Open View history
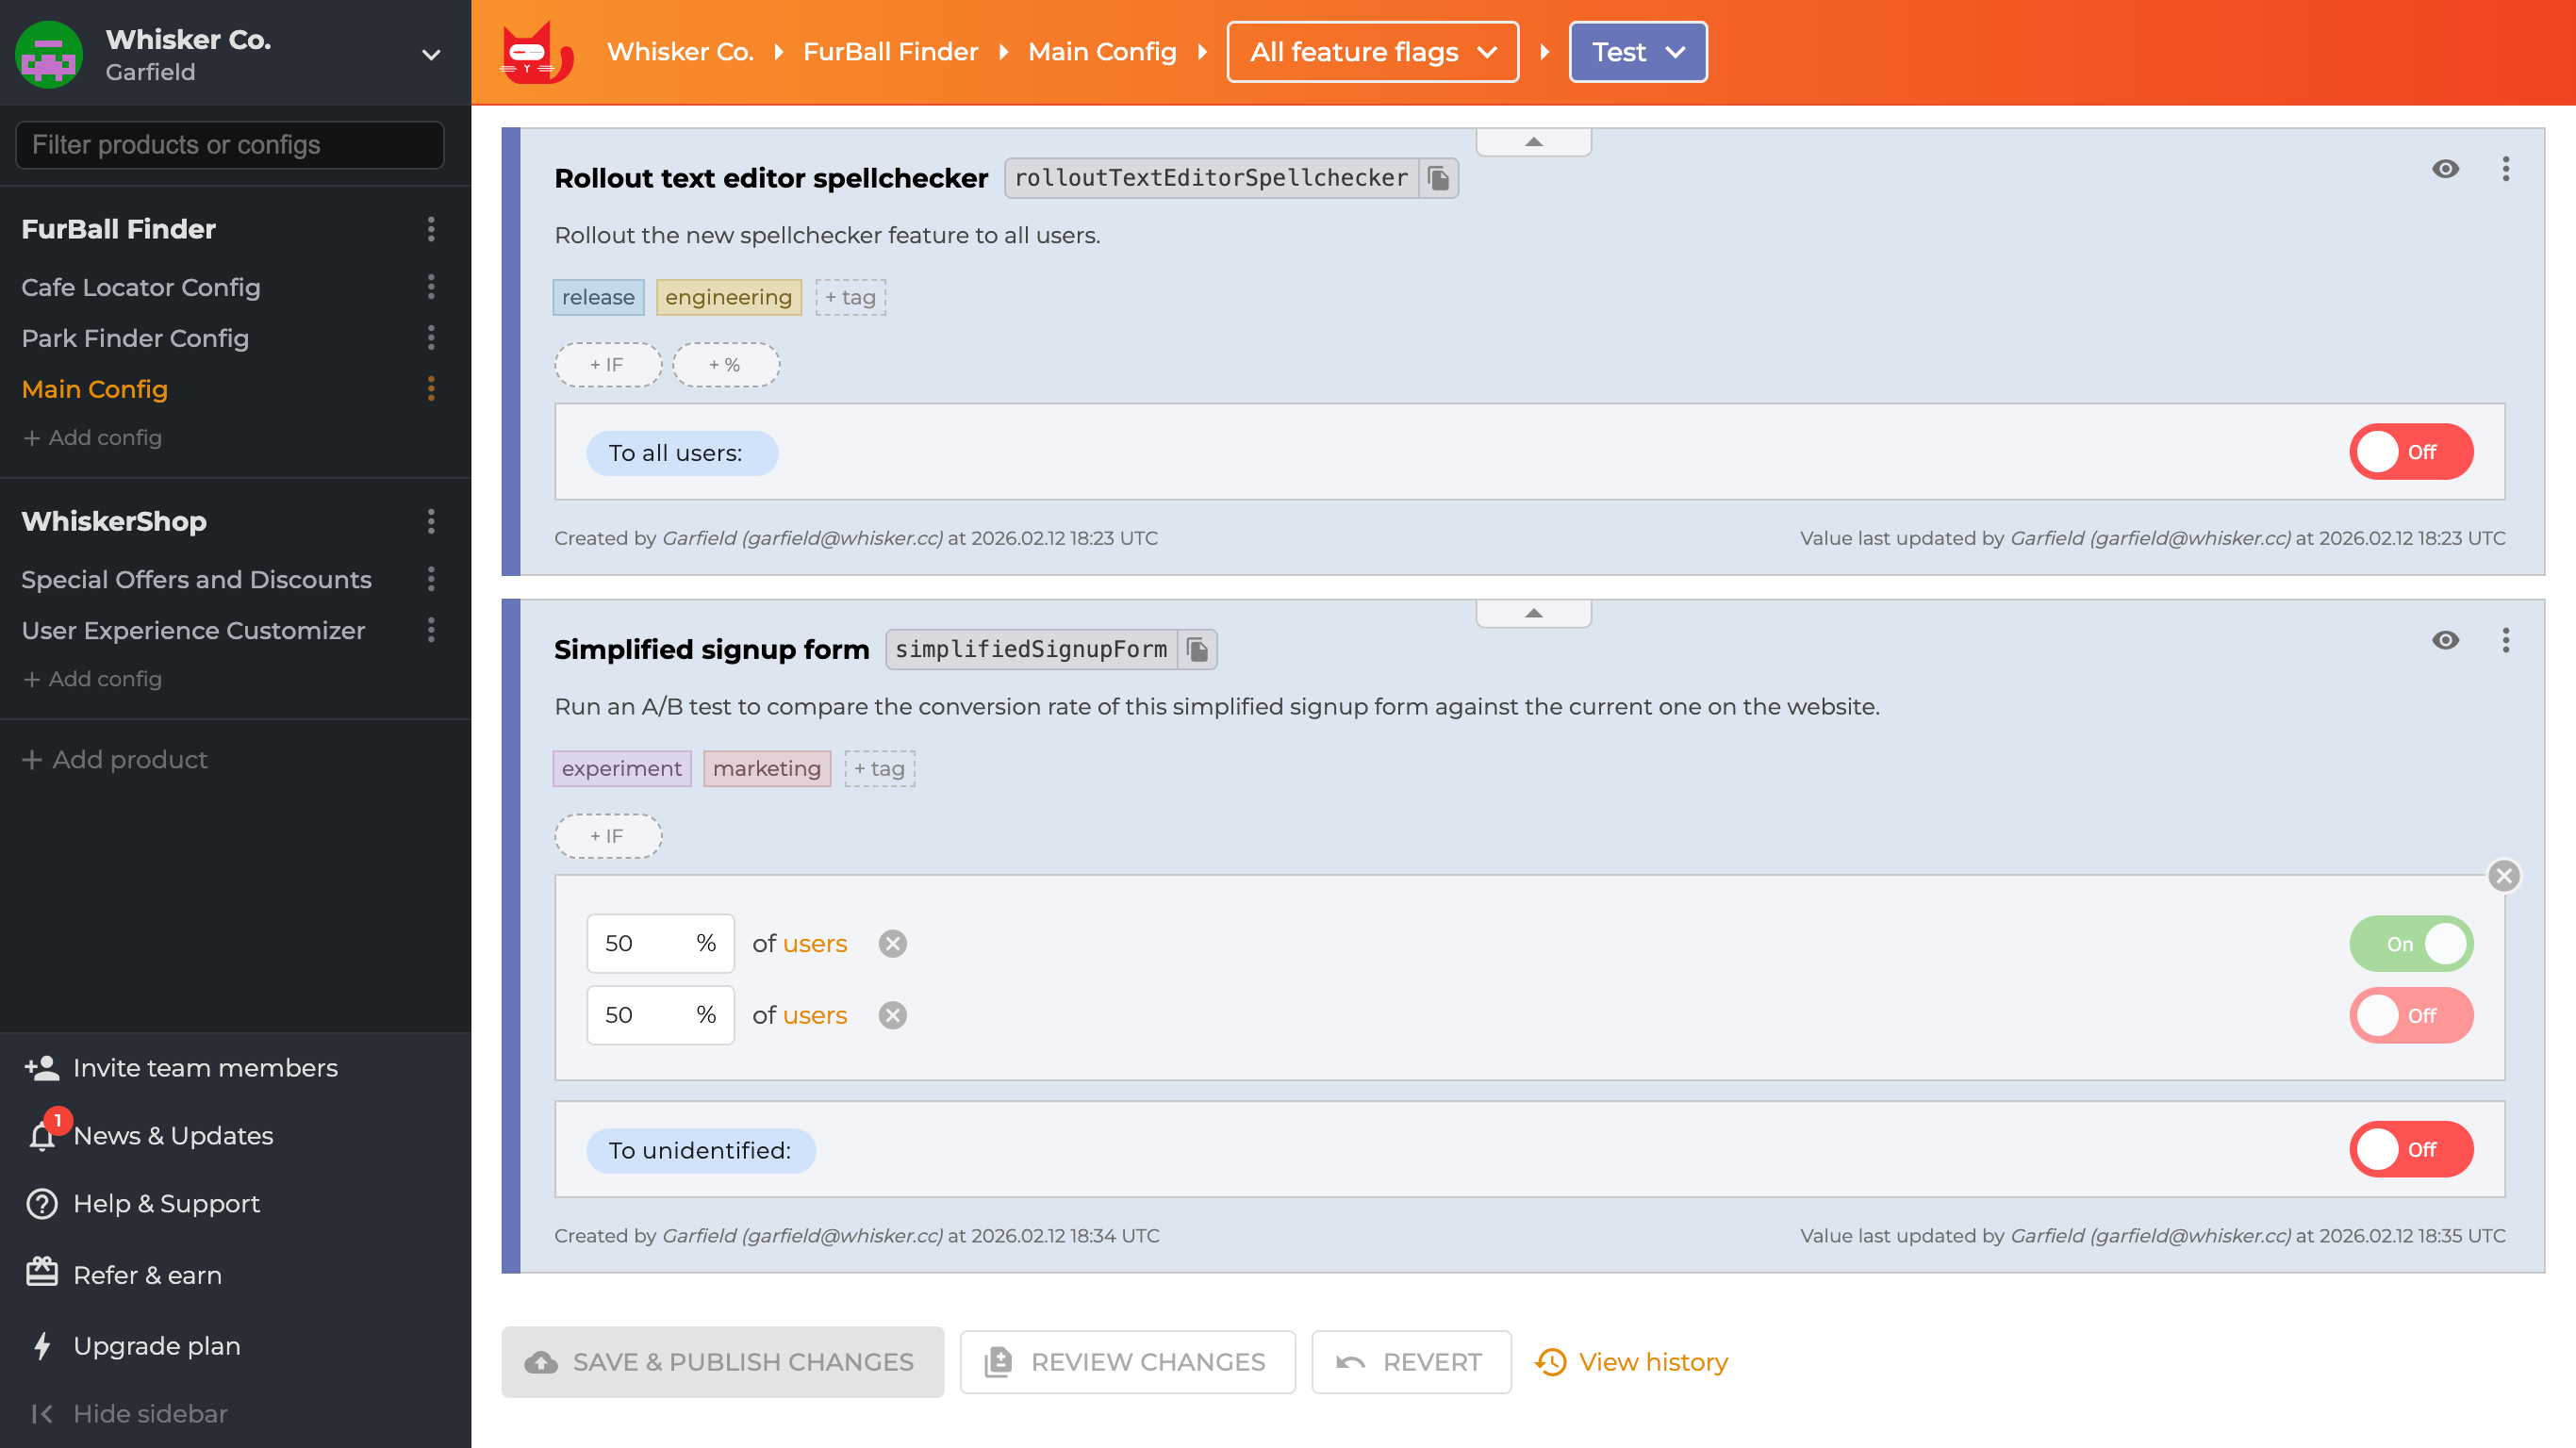The height and width of the screenshot is (1448, 2576). (1651, 1361)
